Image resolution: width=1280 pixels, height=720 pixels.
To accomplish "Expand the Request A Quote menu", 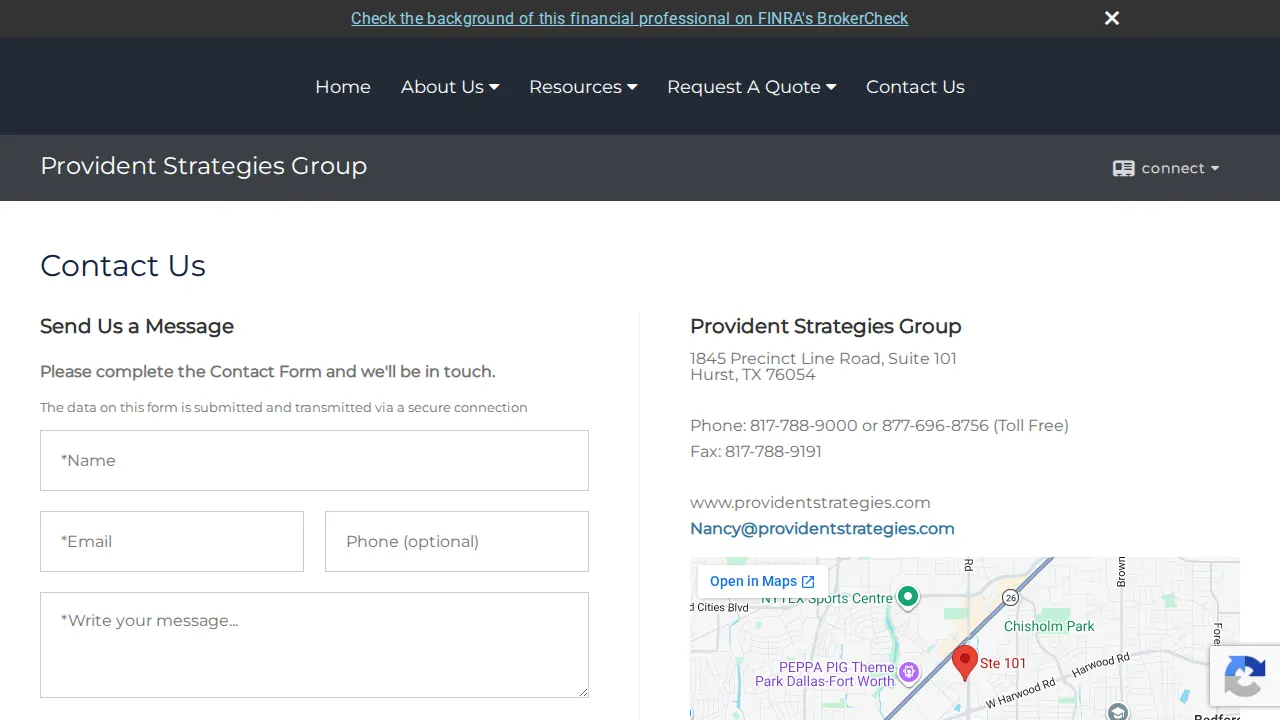I will click(752, 87).
